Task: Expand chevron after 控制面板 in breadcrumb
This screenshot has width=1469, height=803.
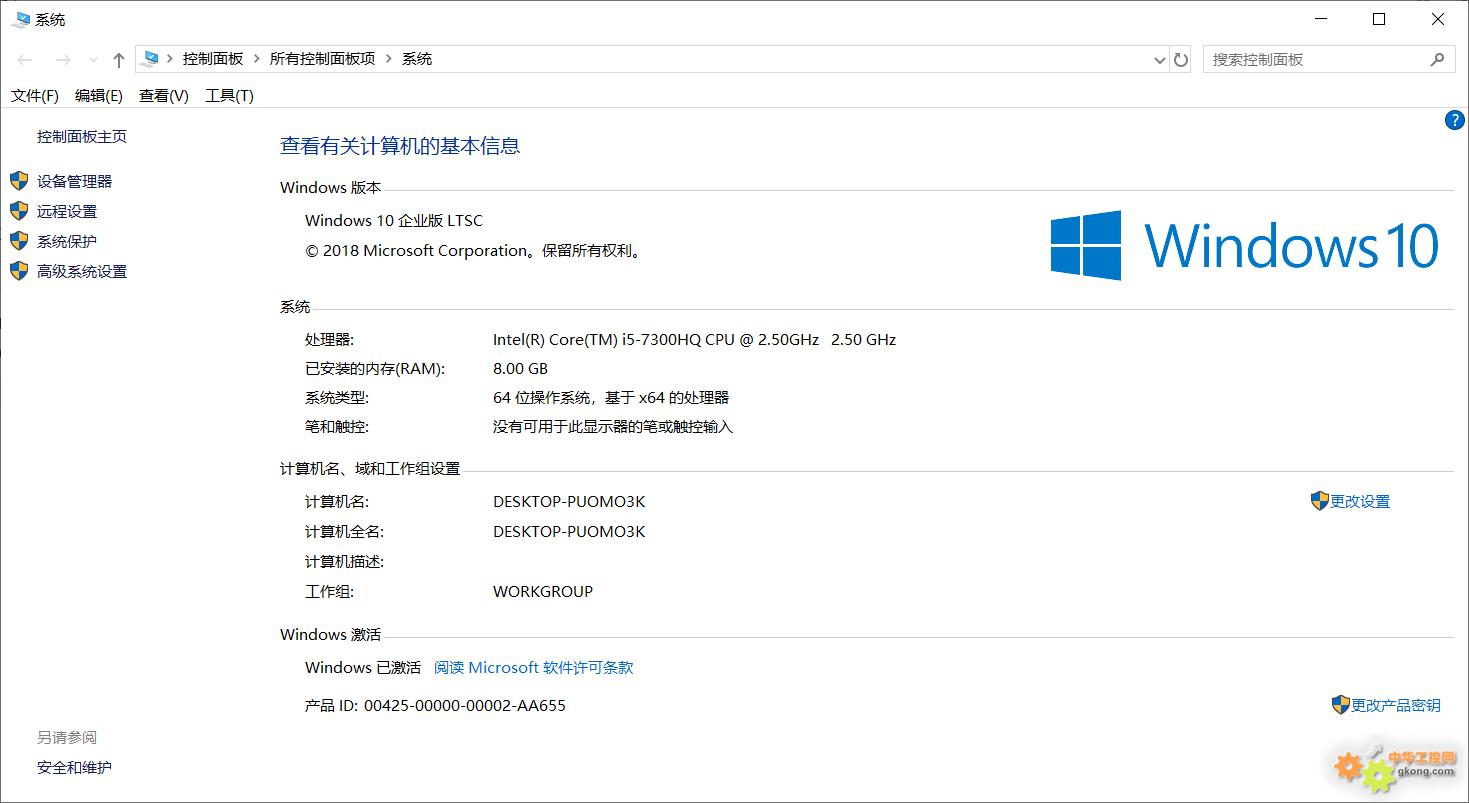Action: [x=257, y=59]
